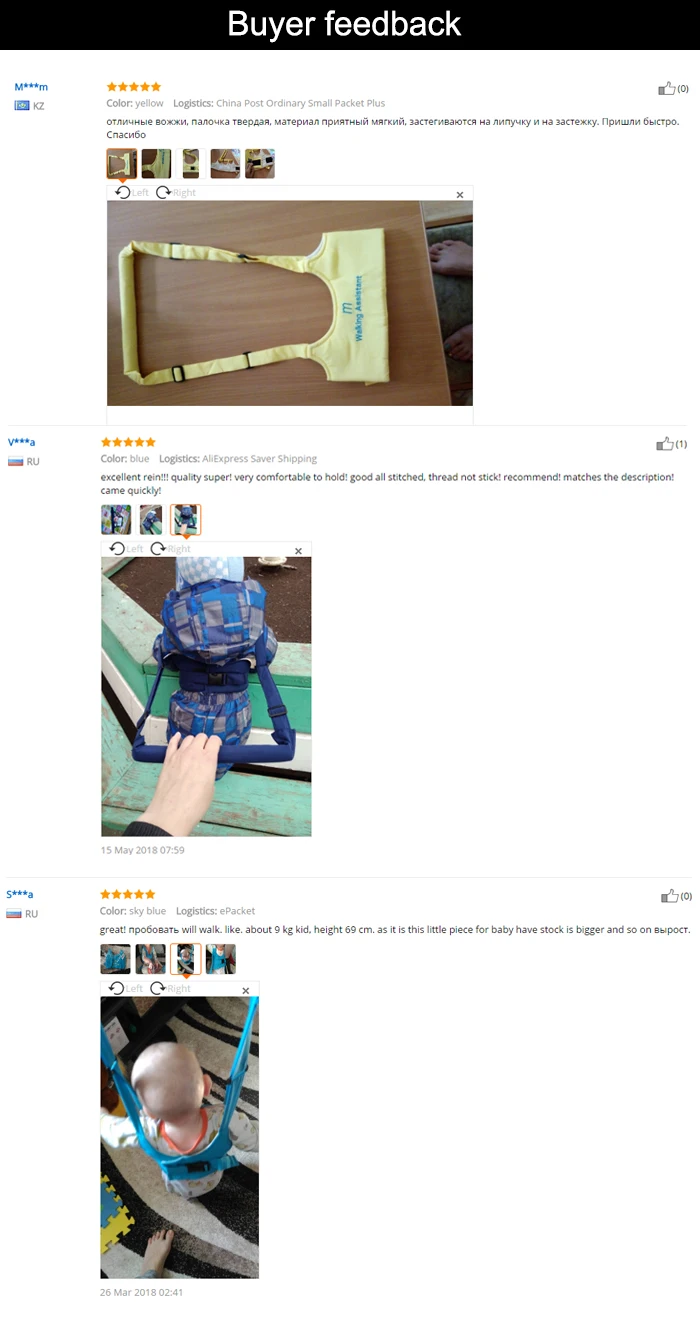Rotate sky blue review photo right
700x1321 pixels.
(x=171, y=988)
